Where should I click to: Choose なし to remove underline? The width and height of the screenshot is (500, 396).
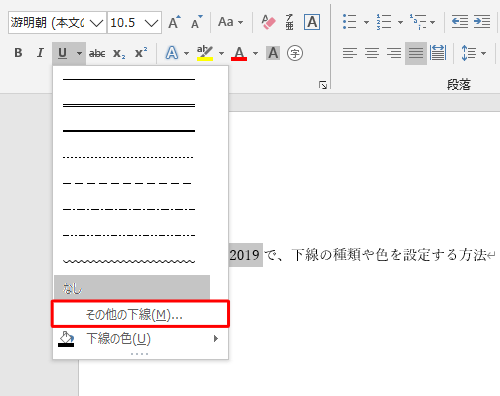[132, 287]
